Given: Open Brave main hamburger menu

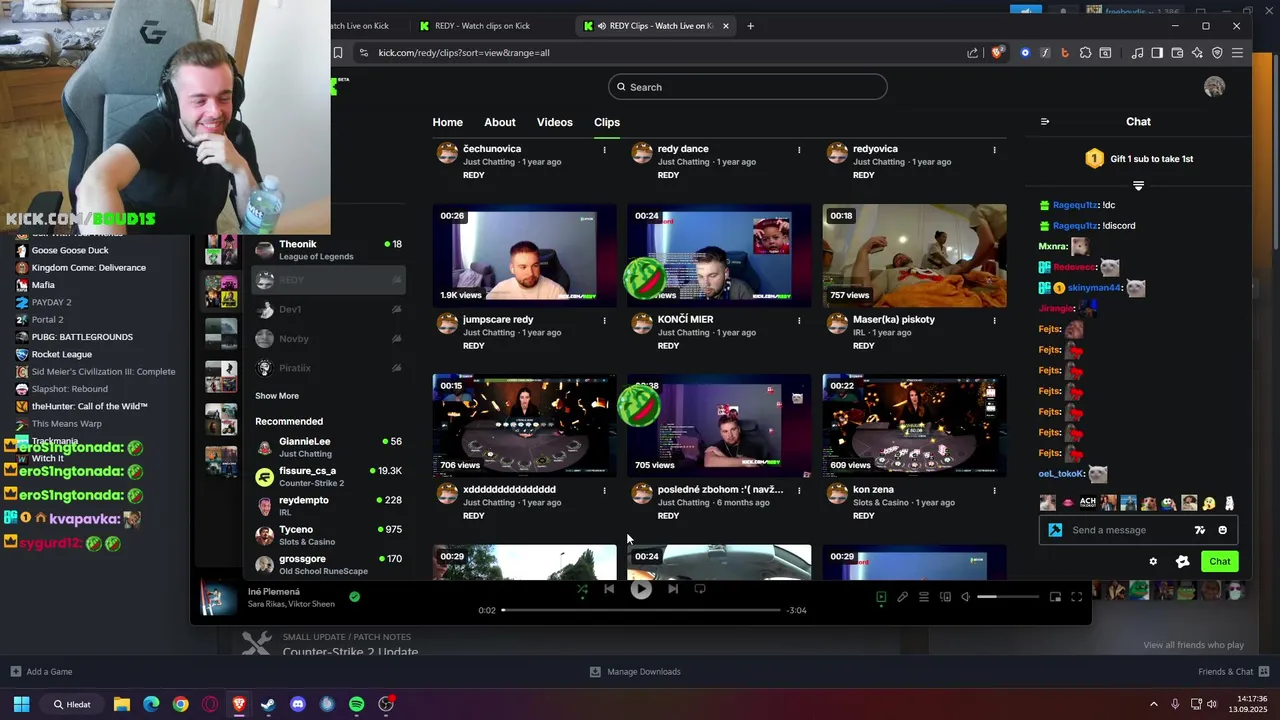Looking at the screenshot, I should point(1238,53).
